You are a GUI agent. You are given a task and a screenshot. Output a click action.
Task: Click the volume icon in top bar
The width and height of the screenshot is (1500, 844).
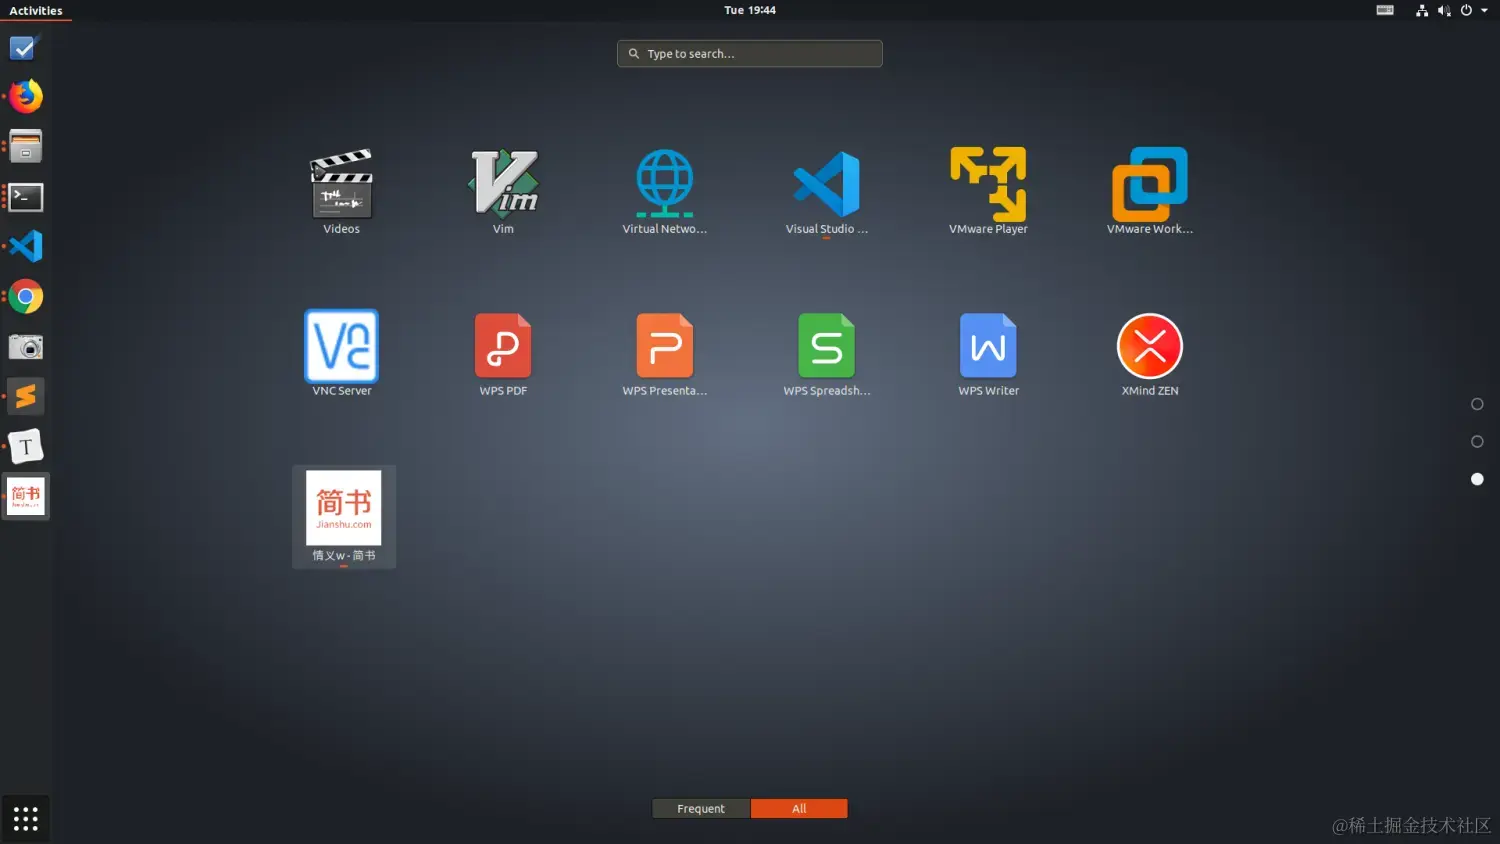1444,10
